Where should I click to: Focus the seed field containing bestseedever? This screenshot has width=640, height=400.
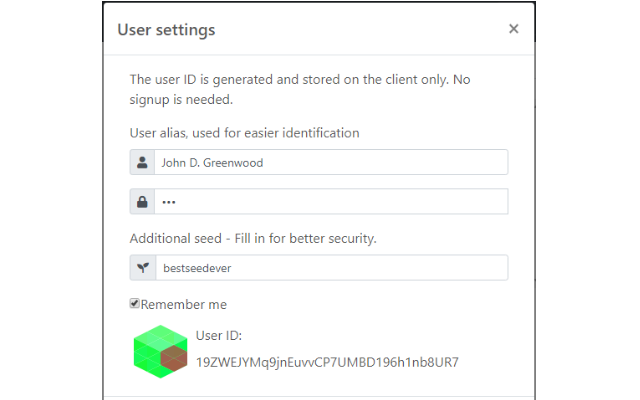coord(330,268)
